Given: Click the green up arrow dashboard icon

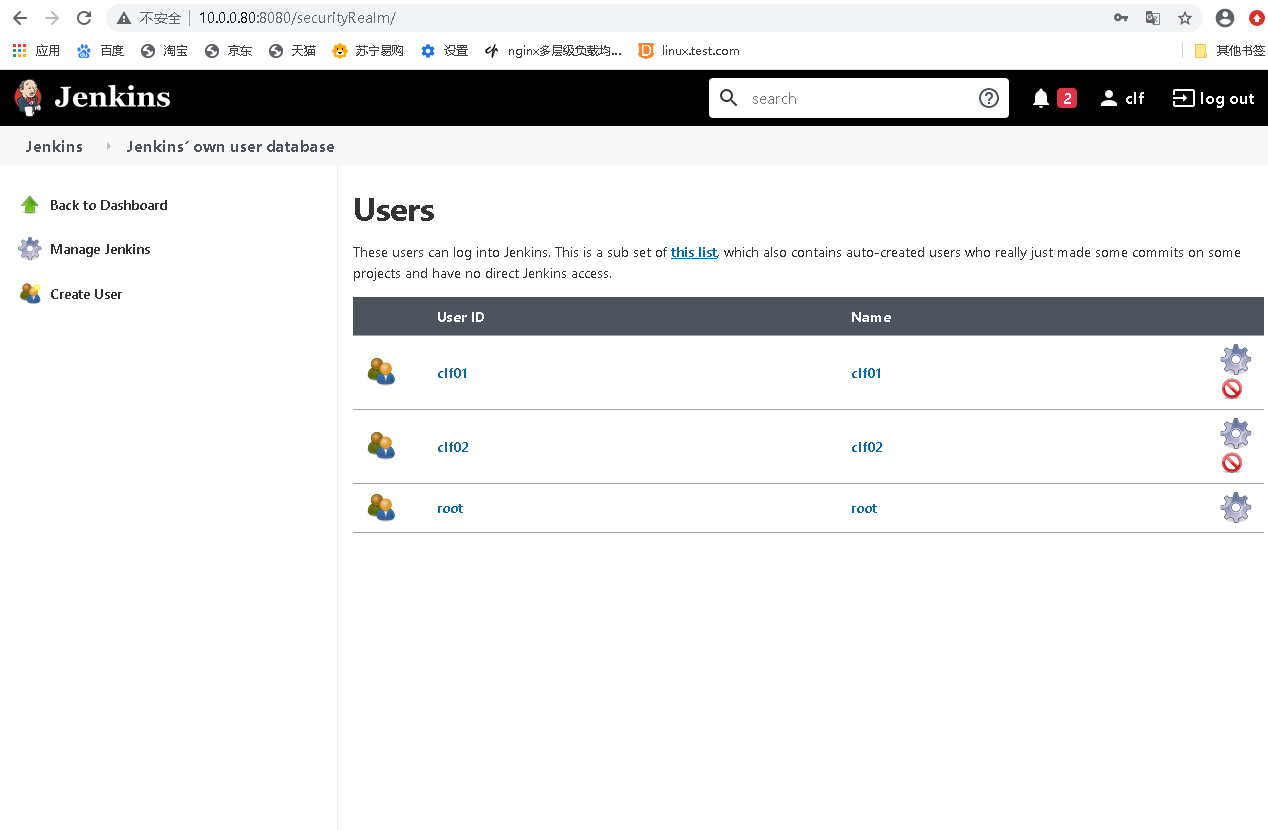Looking at the screenshot, I should tap(30, 205).
